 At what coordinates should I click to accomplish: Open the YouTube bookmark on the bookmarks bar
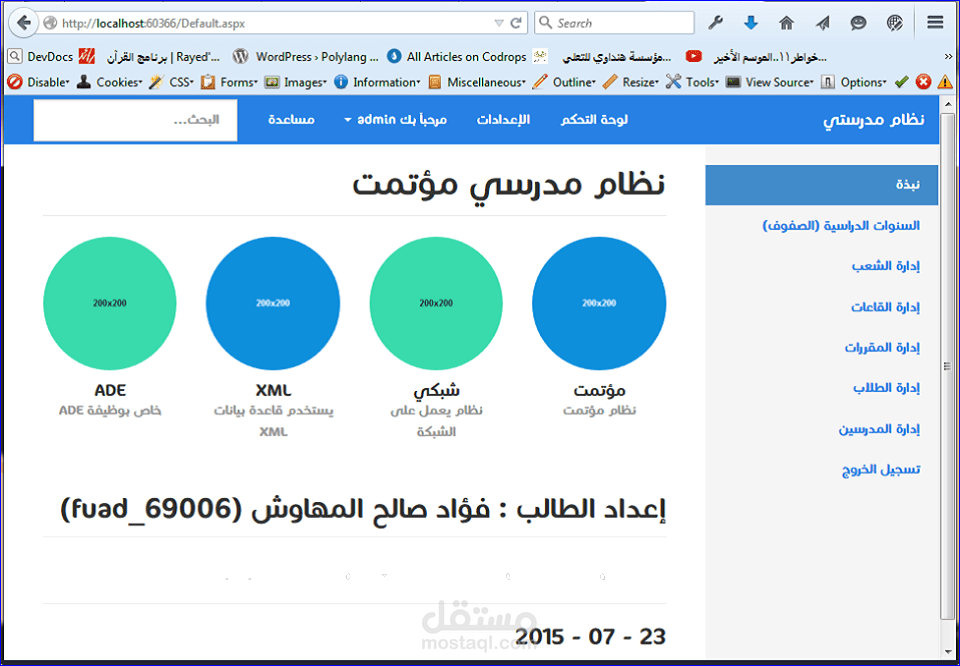pos(694,57)
